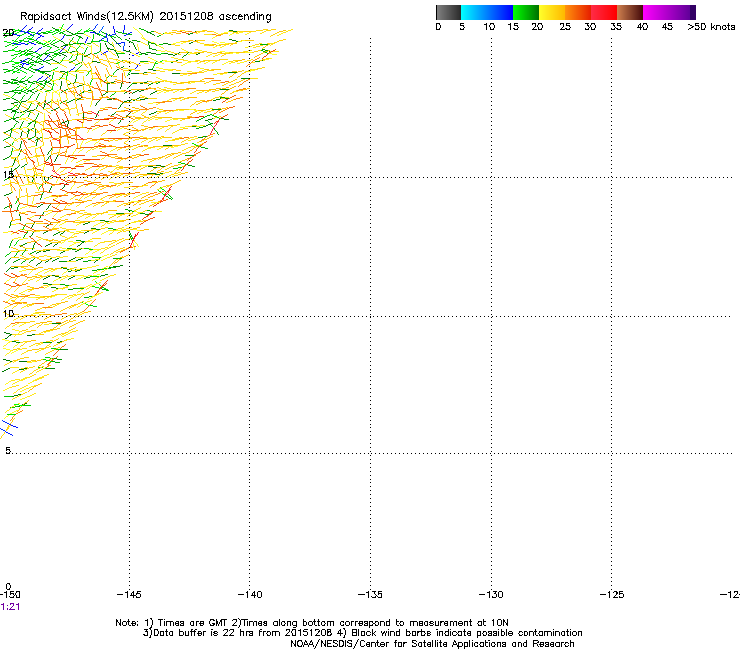Image resolution: width=740 pixels, height=650 pixels.
Task: Select the cyan-blue 5-15 knots legend color
Action: pyautogui.click(x=487, y=12)
